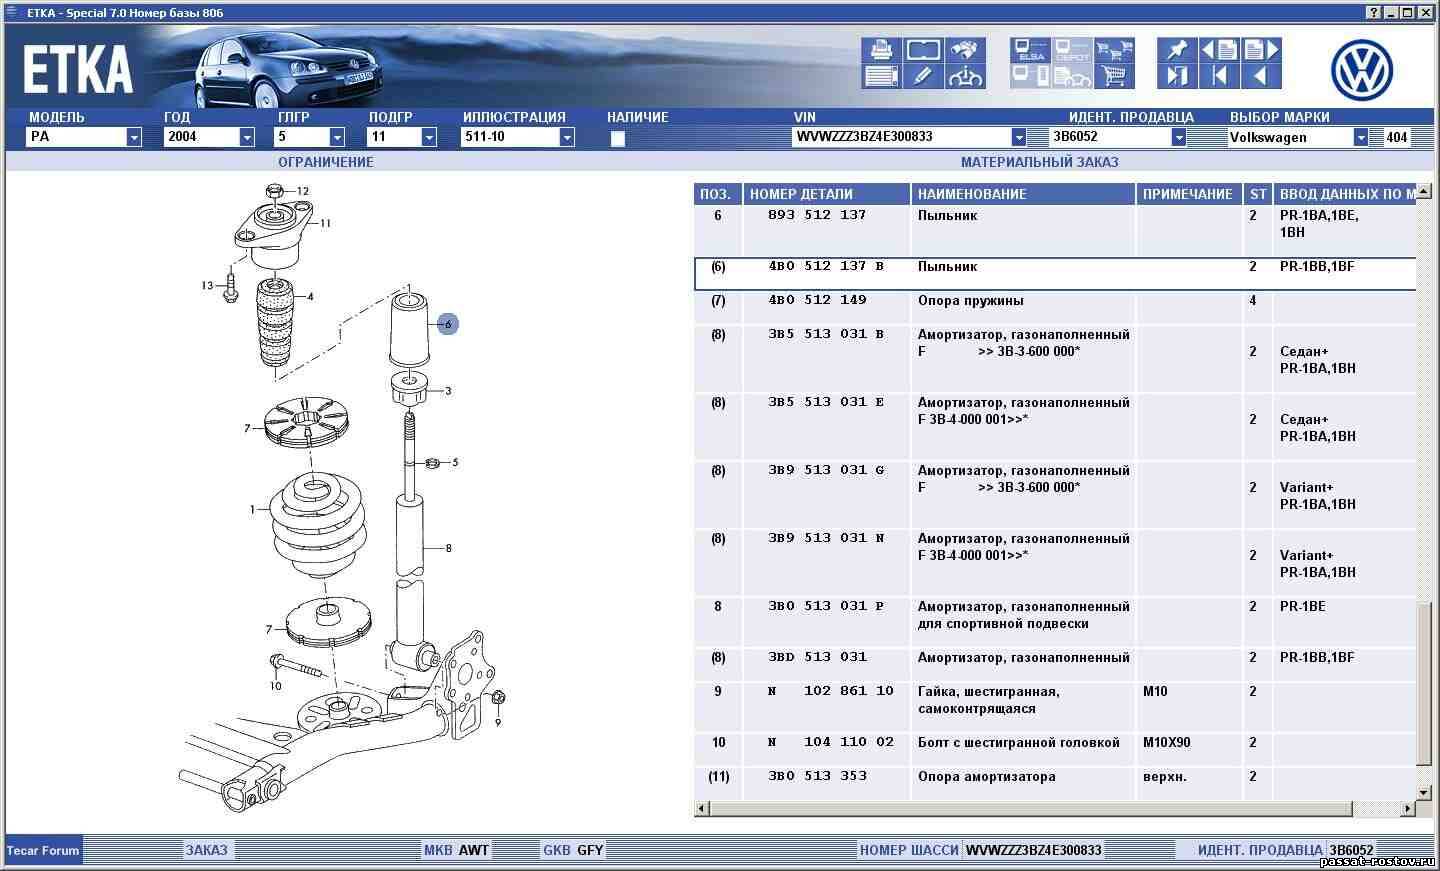Jump to first with the bar-and-arrow icon
1440x871 pixels.
coord(1219,76)
